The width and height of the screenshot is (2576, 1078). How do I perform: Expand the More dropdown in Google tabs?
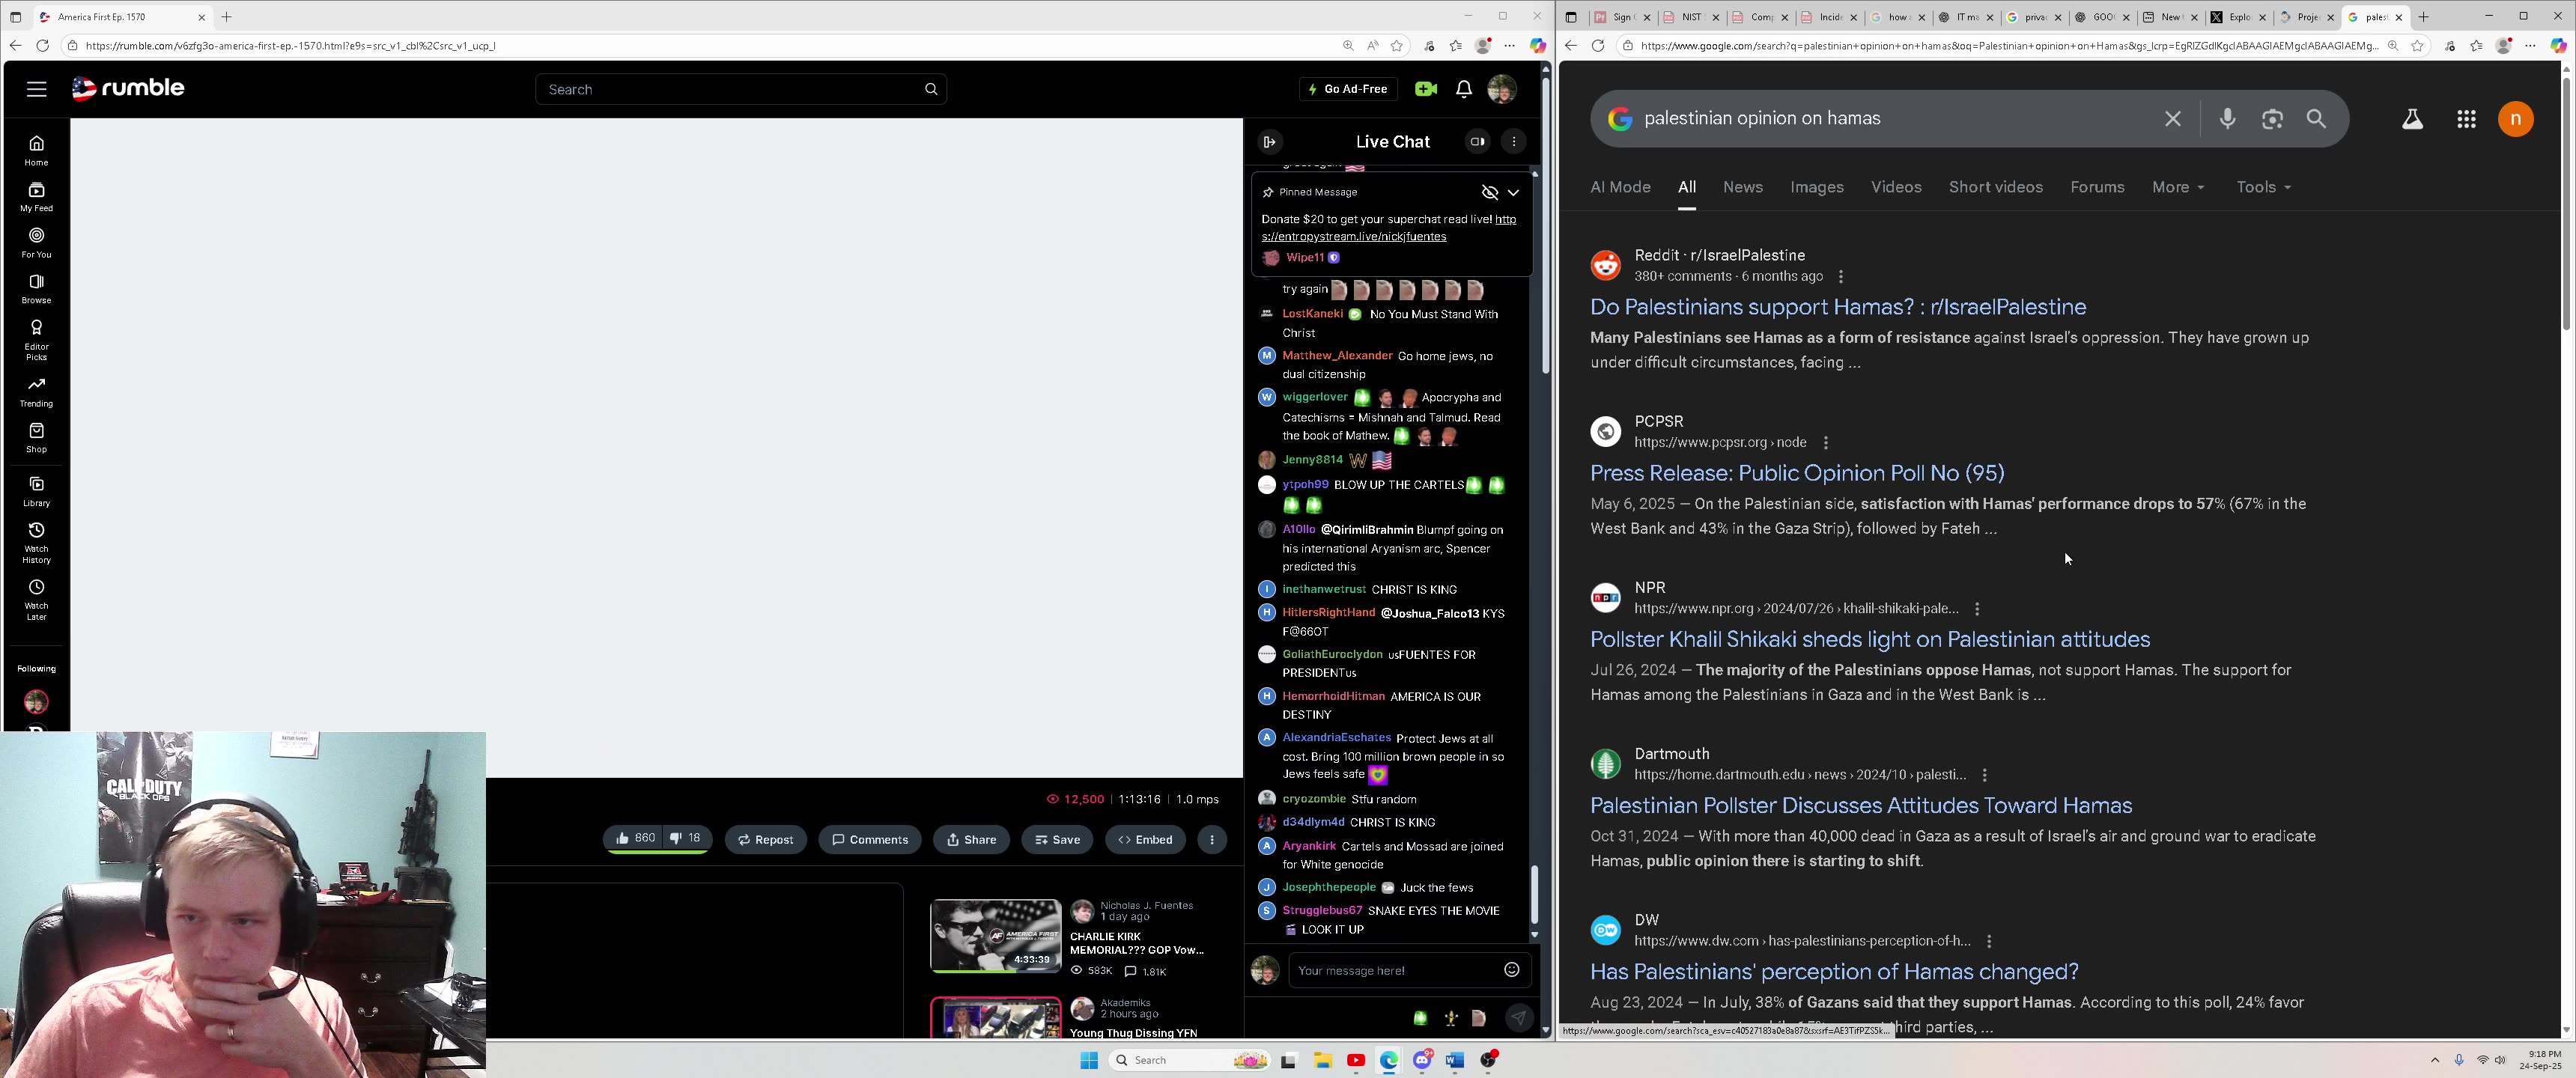[x=2178, y=187]
